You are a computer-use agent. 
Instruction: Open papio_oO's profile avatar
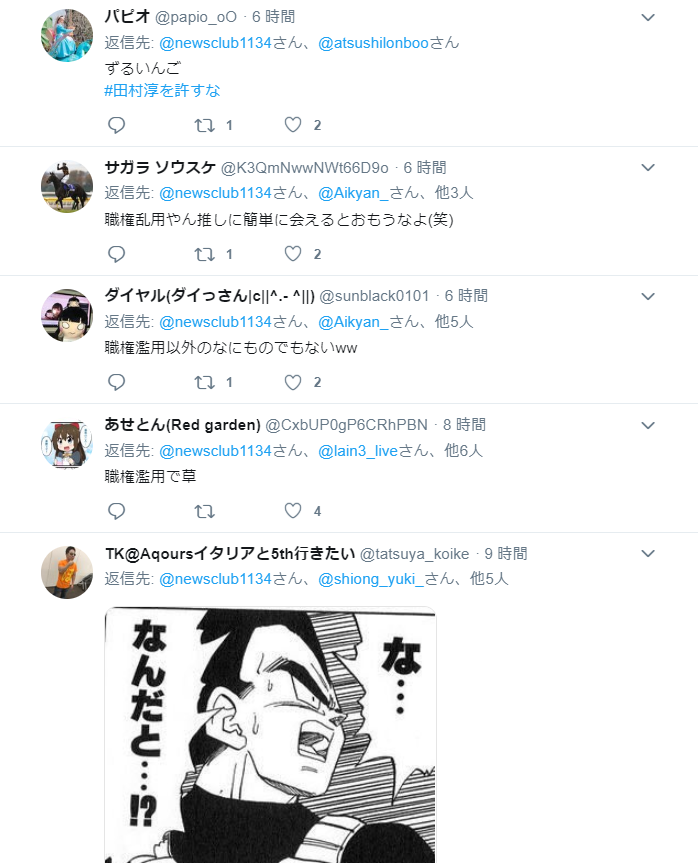coord(67,35)
